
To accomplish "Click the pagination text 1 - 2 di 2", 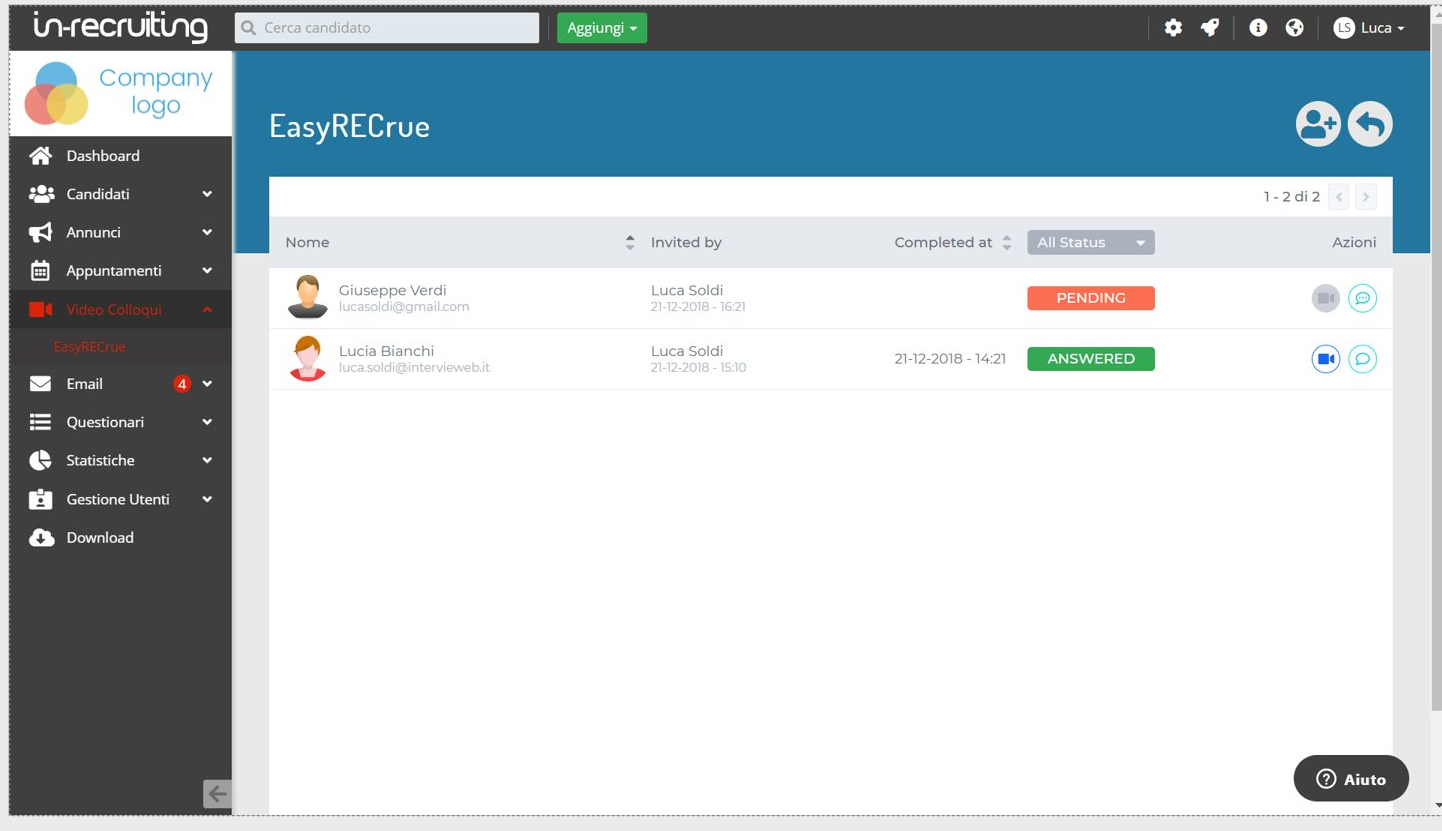I will click(x=1291, y=197).
